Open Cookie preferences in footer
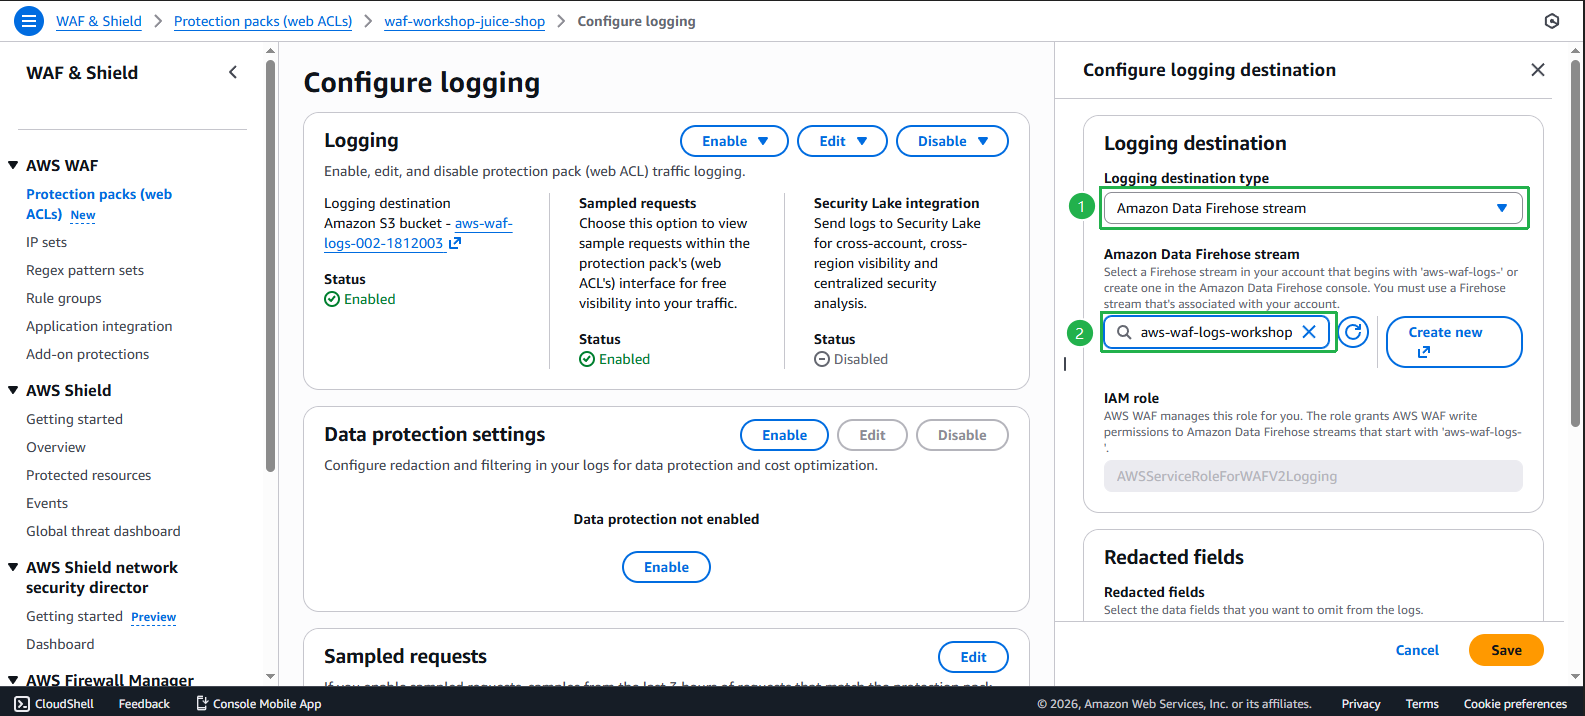The height and width of the screenshot is (716, 1585). pos(1515,704)
